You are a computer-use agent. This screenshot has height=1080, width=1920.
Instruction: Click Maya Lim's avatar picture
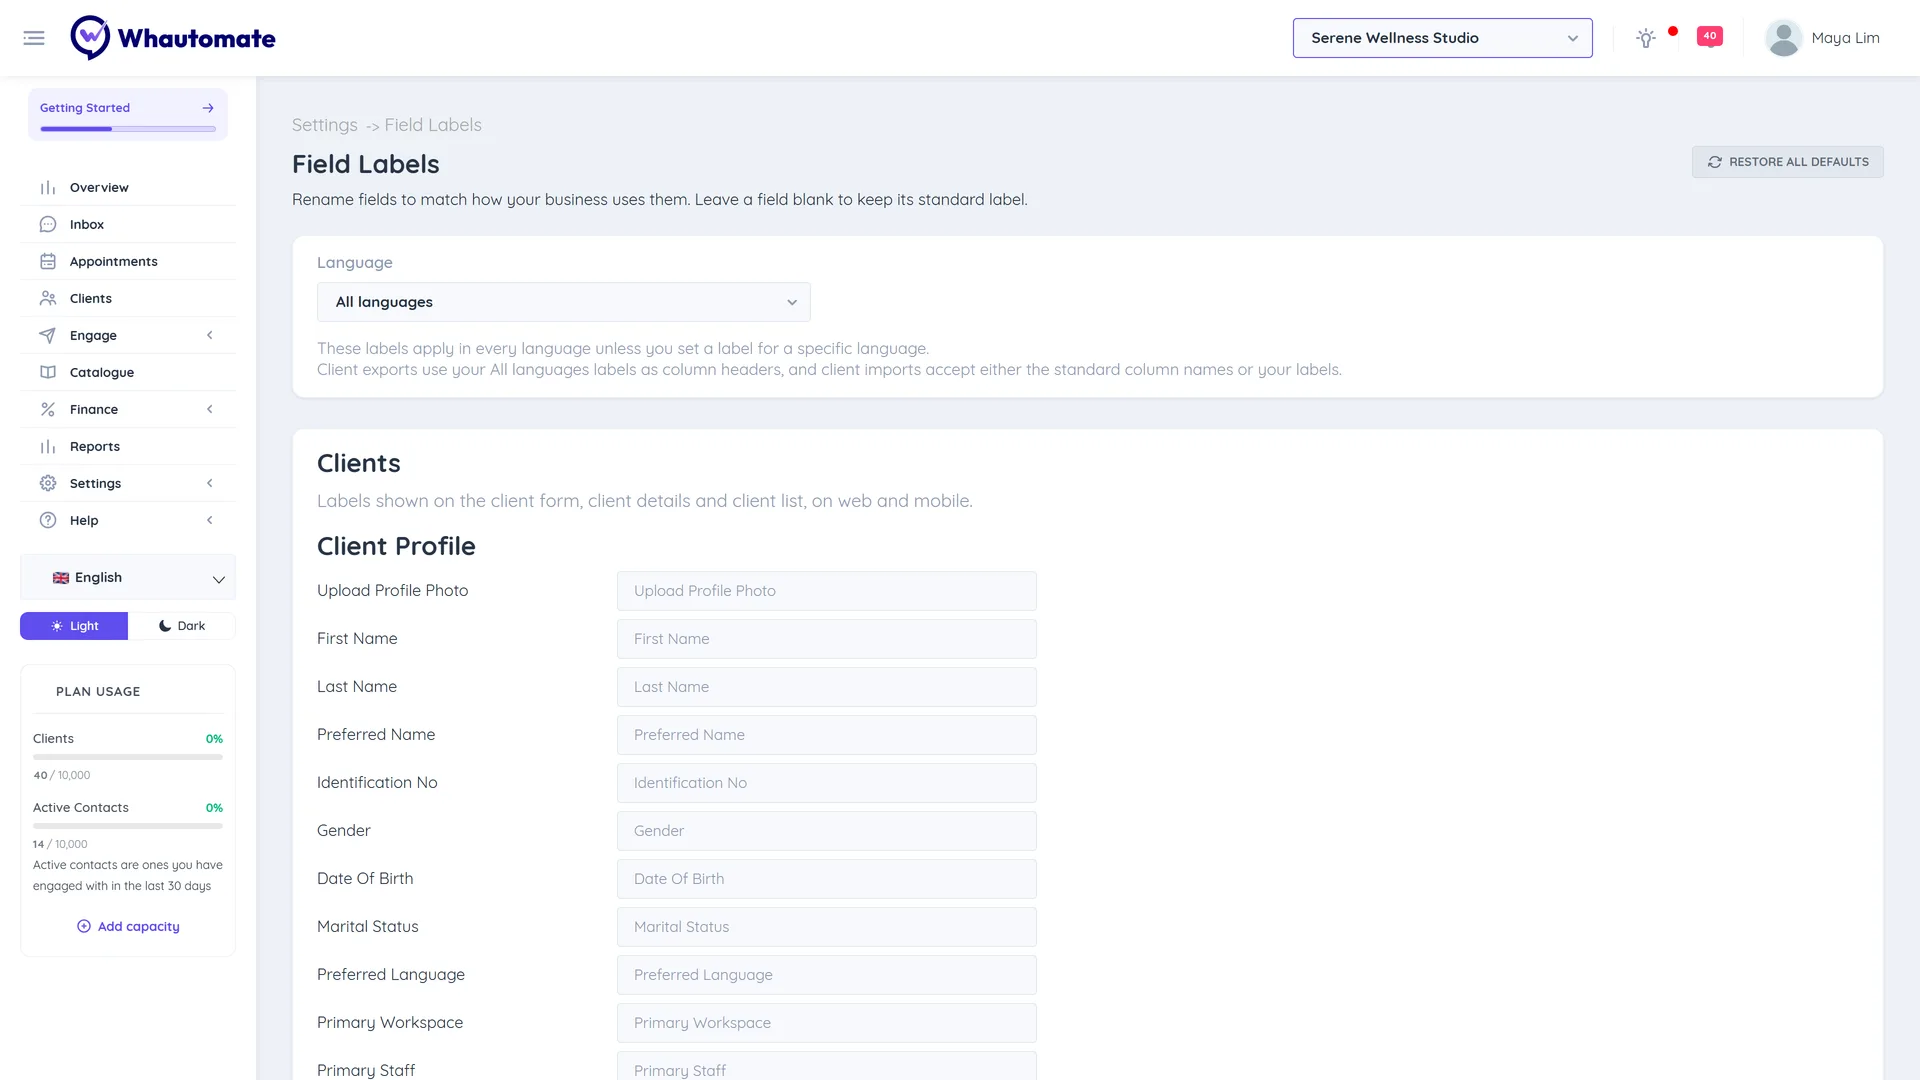coord(1783,38)
